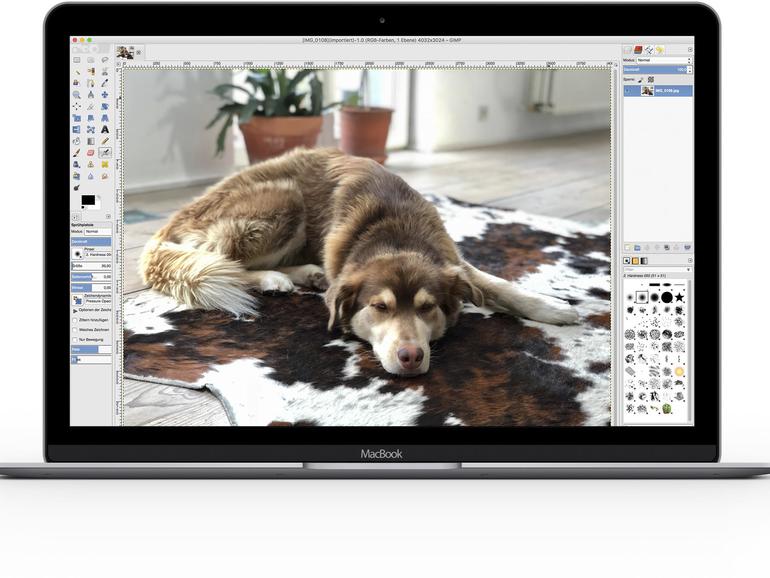
Task: Select the Free Select lasso tool
Action: pos(105,60)
